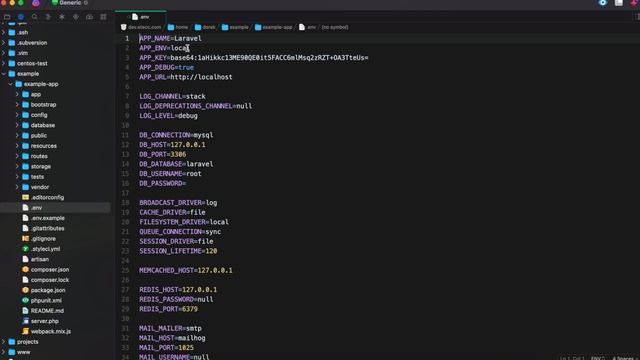The height and width of the screenshot is (360, 640).
Task: Click the example-app breadcrumb segment
Action: 273,27
